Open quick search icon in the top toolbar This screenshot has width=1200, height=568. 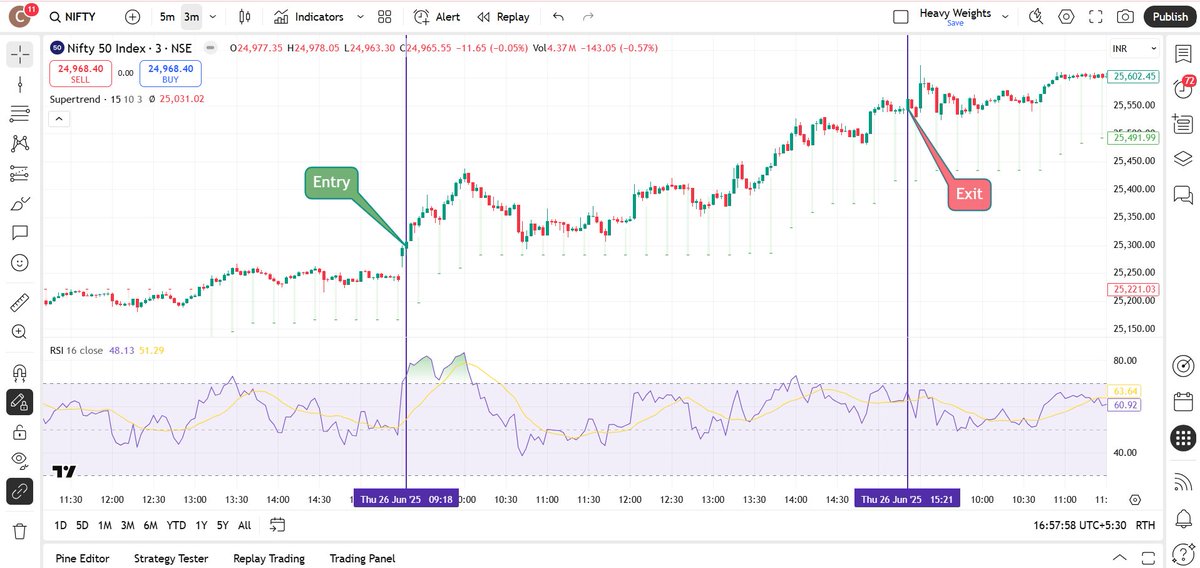click(1036, 17)
